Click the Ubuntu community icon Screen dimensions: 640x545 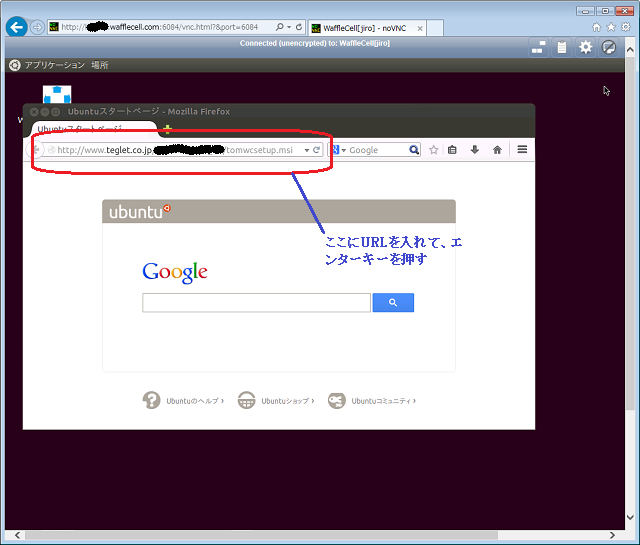point(337,400)
